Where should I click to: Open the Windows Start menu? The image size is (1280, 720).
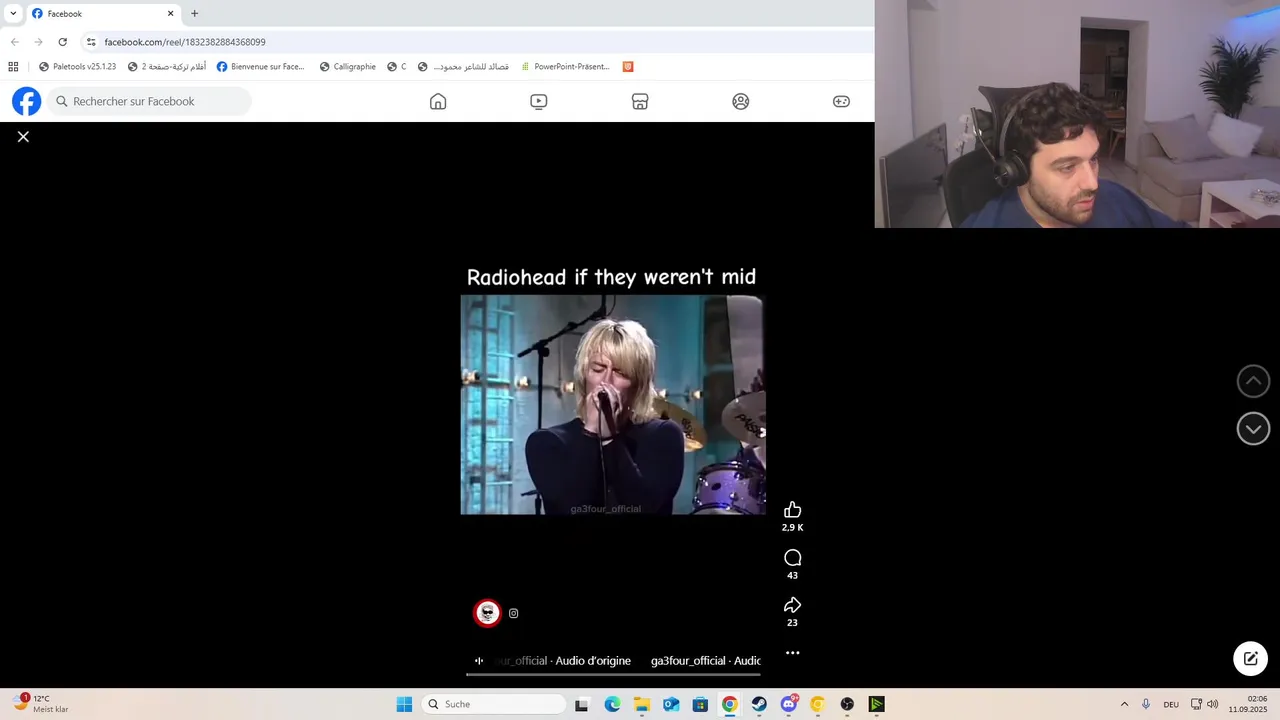point(404,704)
